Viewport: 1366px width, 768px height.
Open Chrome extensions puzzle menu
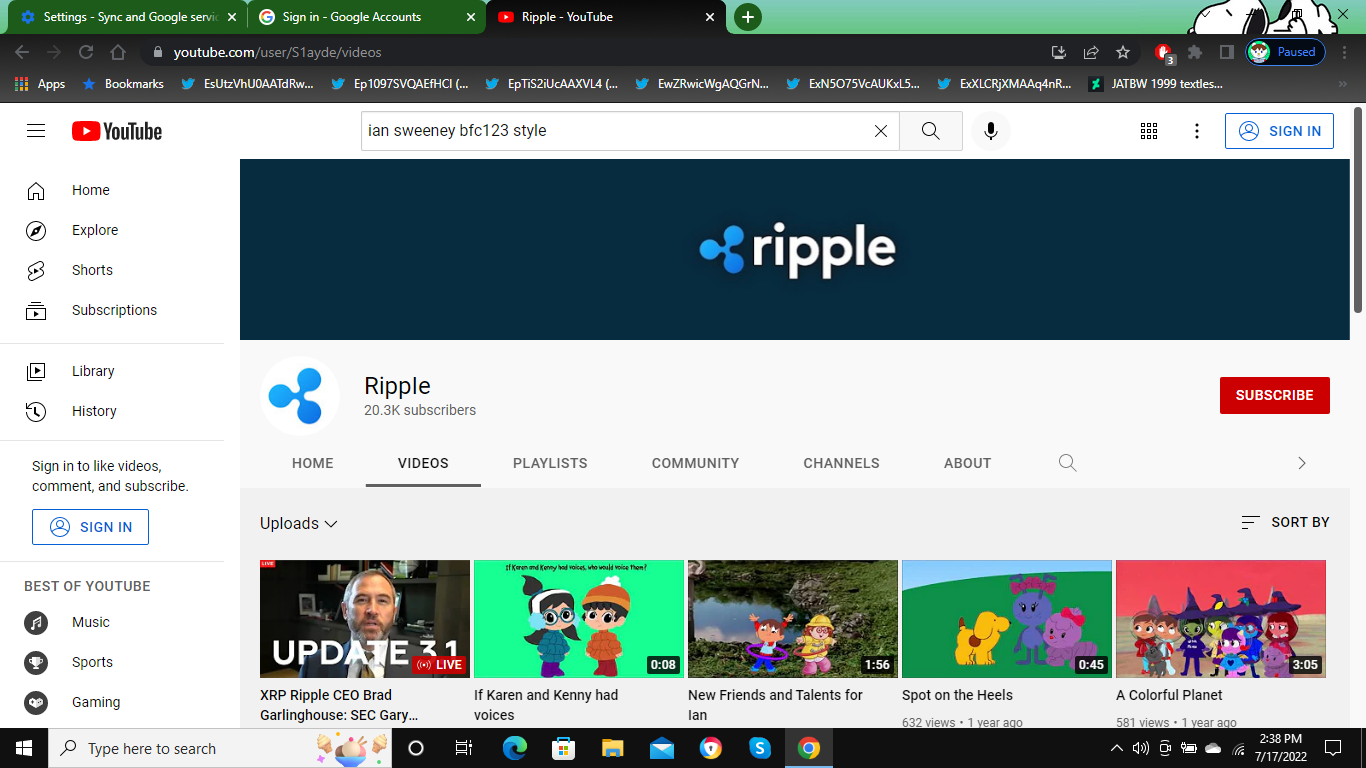tap(1195, 52)
